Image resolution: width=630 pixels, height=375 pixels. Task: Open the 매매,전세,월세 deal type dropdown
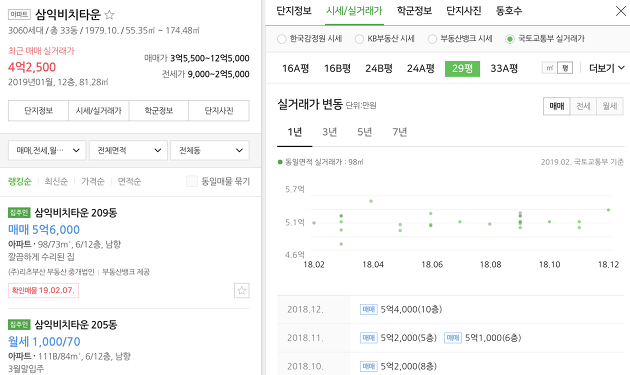click(47, 150)
